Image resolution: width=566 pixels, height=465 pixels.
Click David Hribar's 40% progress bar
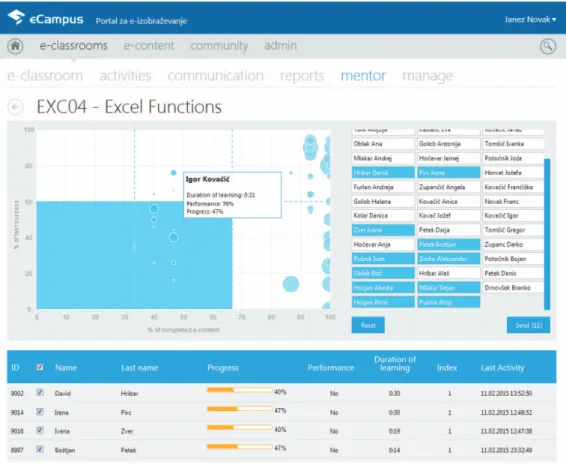click(x=240, y=390)
